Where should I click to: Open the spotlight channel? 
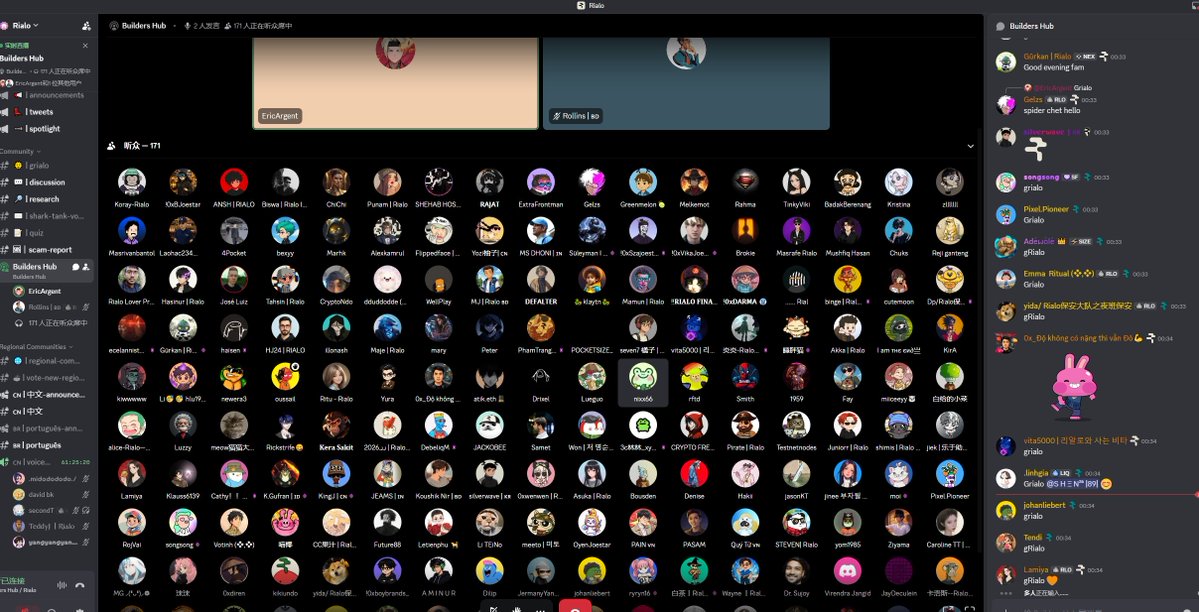click(47, 129)
